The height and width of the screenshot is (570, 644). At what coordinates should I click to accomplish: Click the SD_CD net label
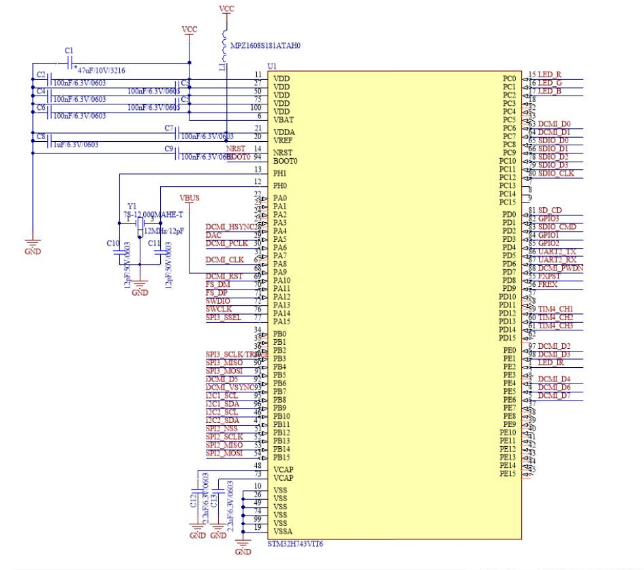550,210
